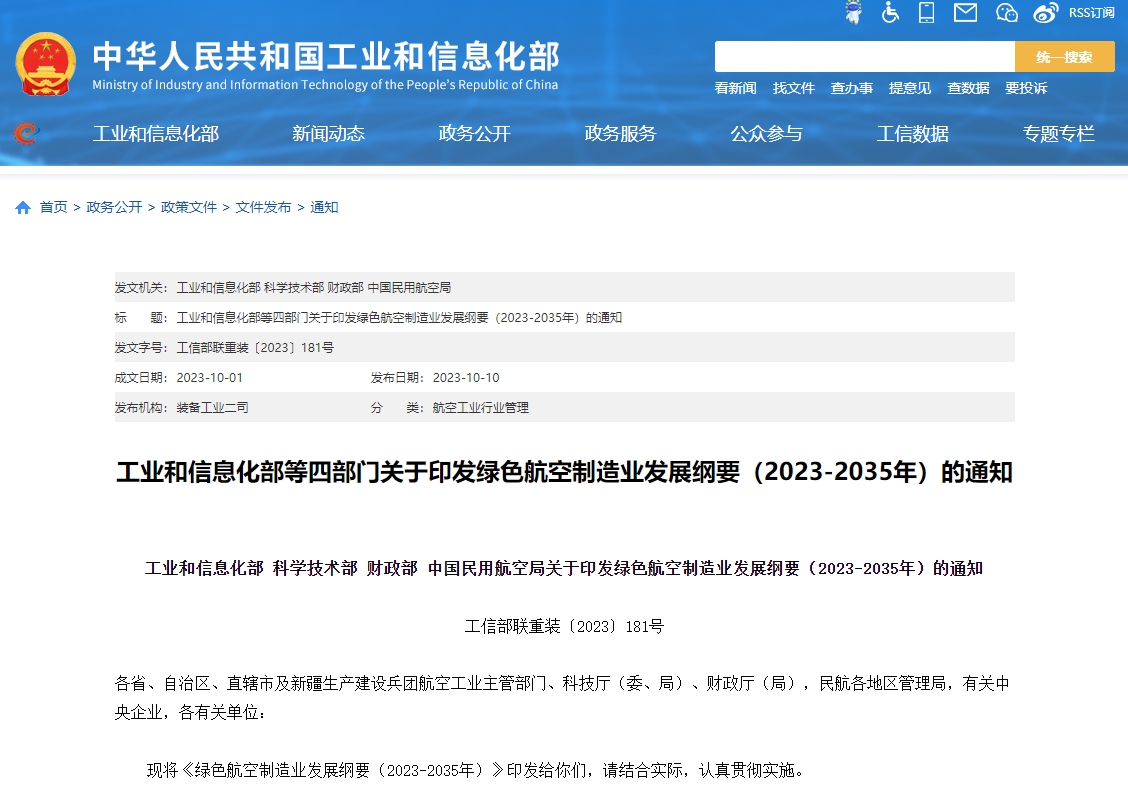
Task: Click the 统一搜索 button
Action: coord(1065,57)
